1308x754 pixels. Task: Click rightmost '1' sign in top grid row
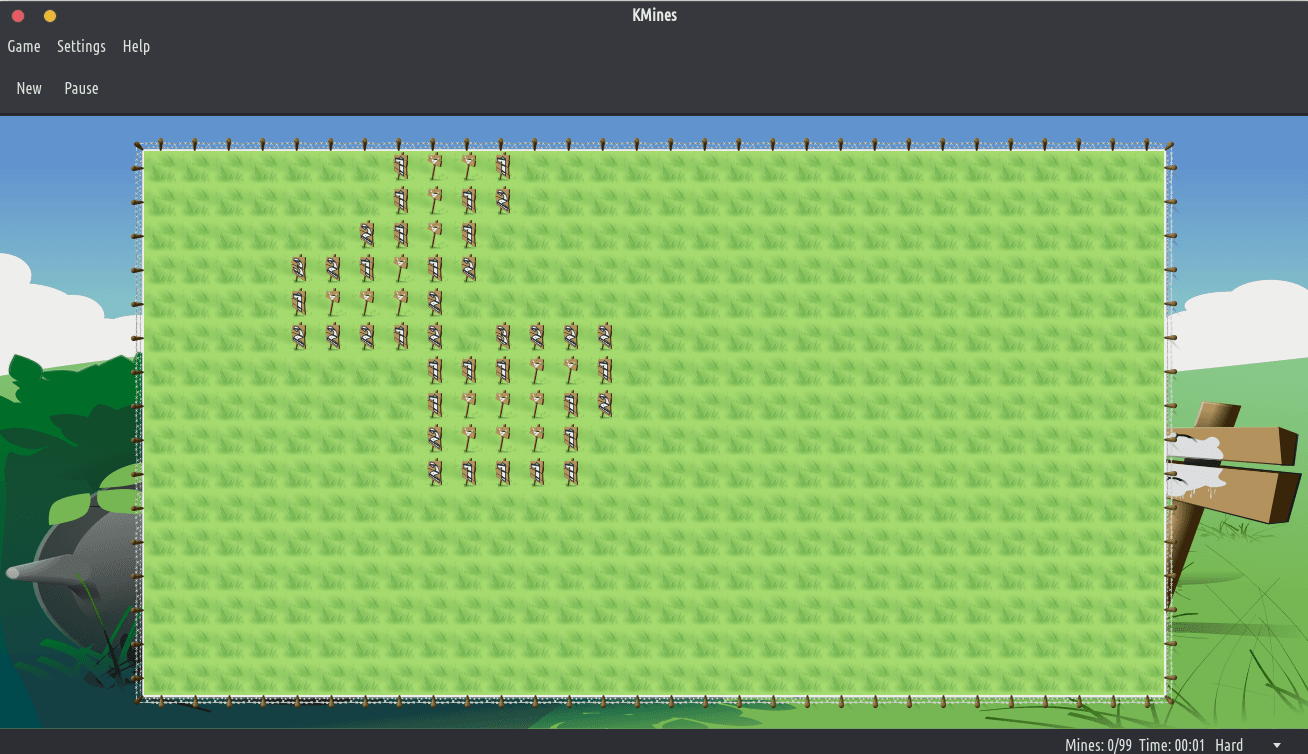point(502,166)
